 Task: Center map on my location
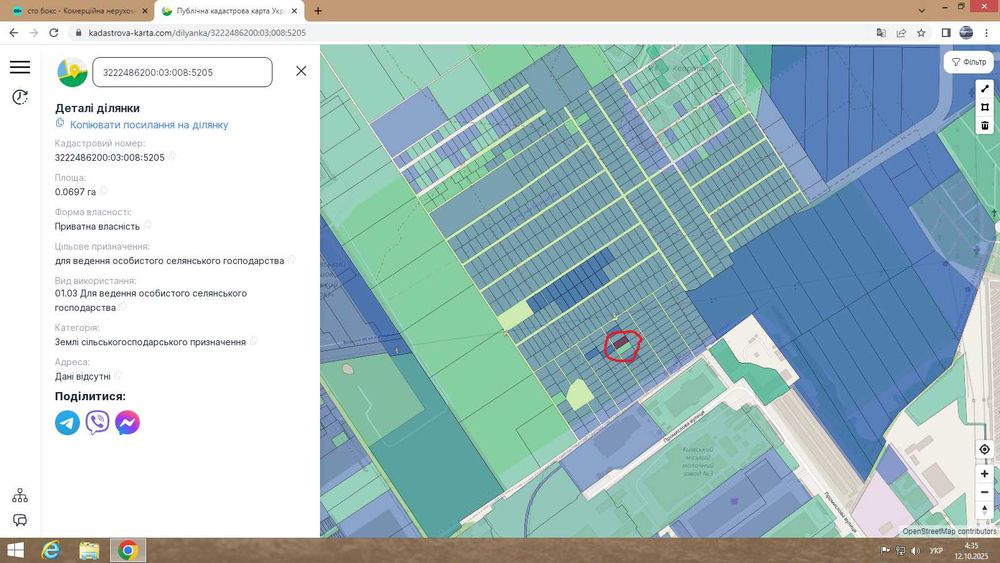[x=985, y=450]
